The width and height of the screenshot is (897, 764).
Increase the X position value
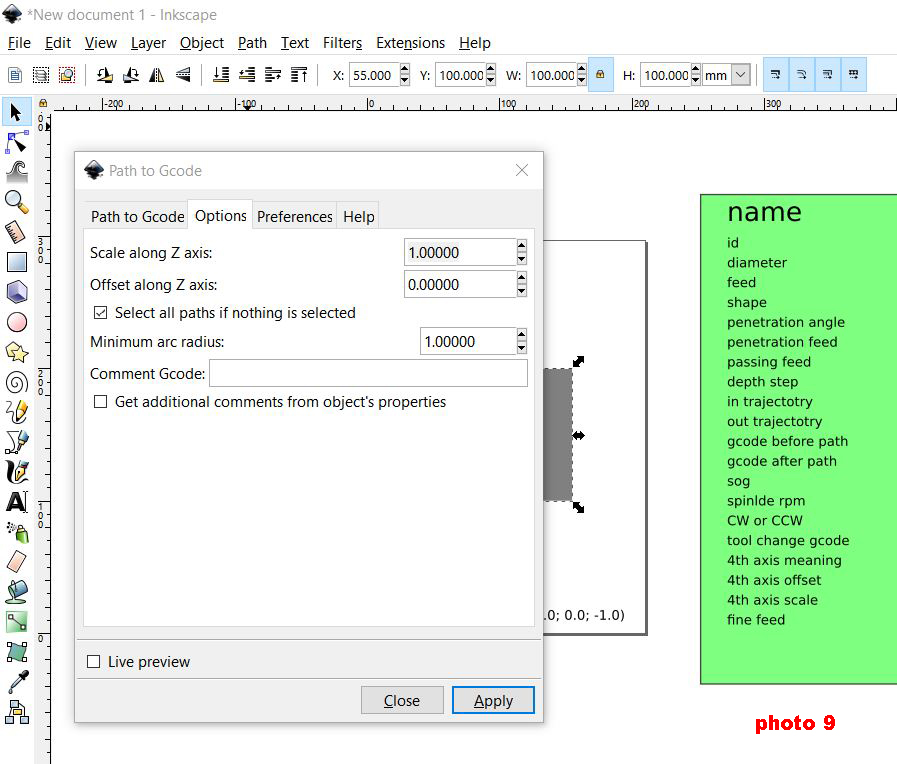[x=404, y=69]
